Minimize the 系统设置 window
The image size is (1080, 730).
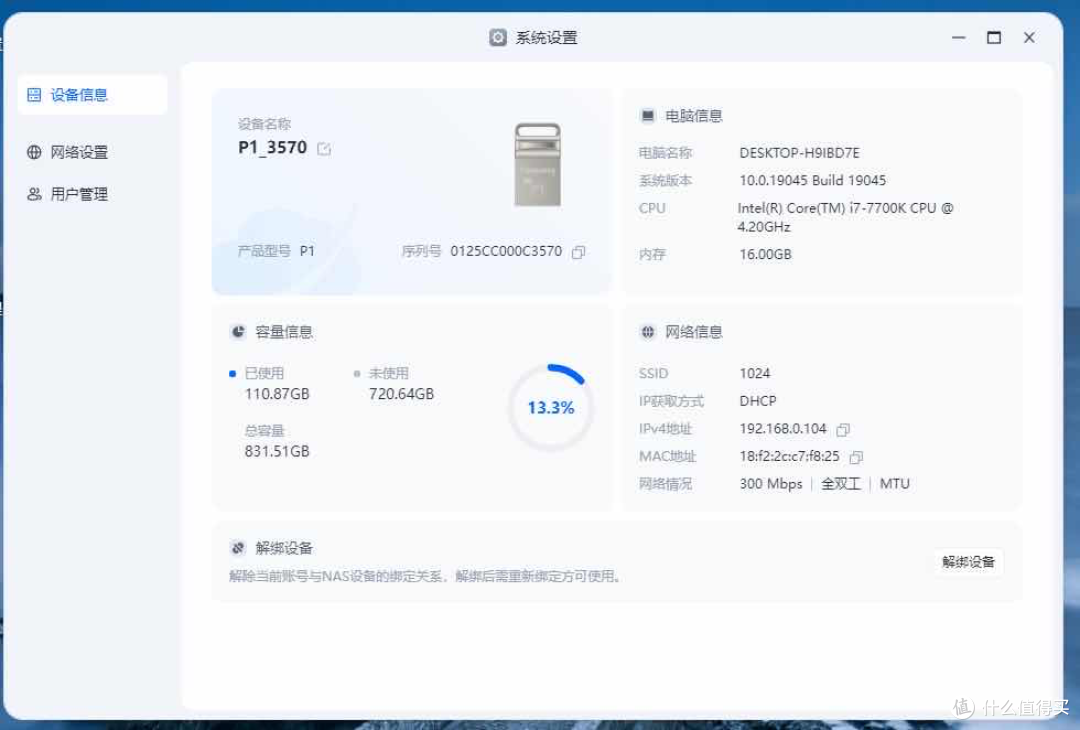click(x=959, y=37)
